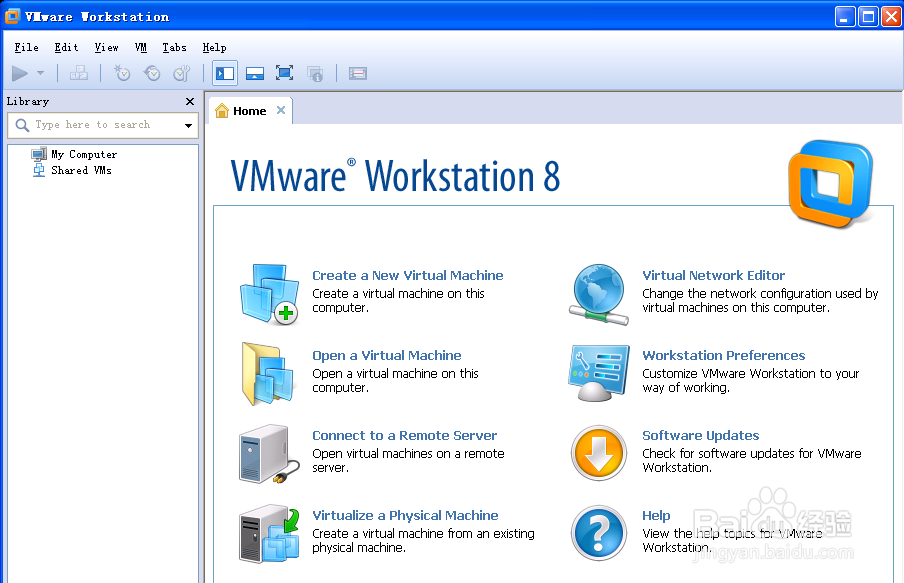Screen dimensions: 904x583
Task: Click the 'Open virtual machines on a remote server.' text
Action: pos(408,461)
